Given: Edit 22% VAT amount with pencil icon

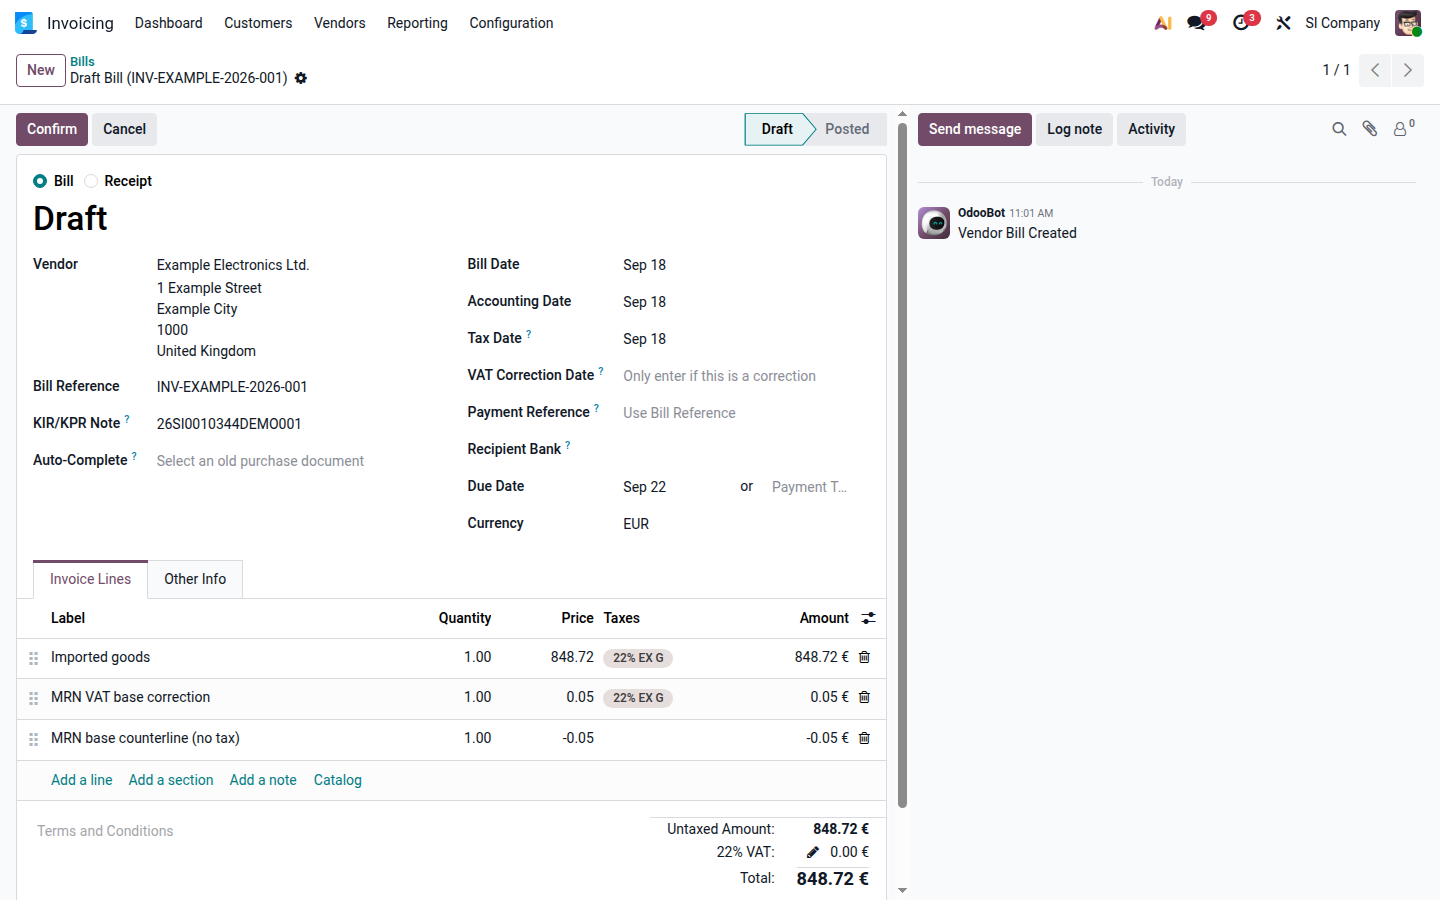Looking at the screenshot, I should [x=813, y=852].
